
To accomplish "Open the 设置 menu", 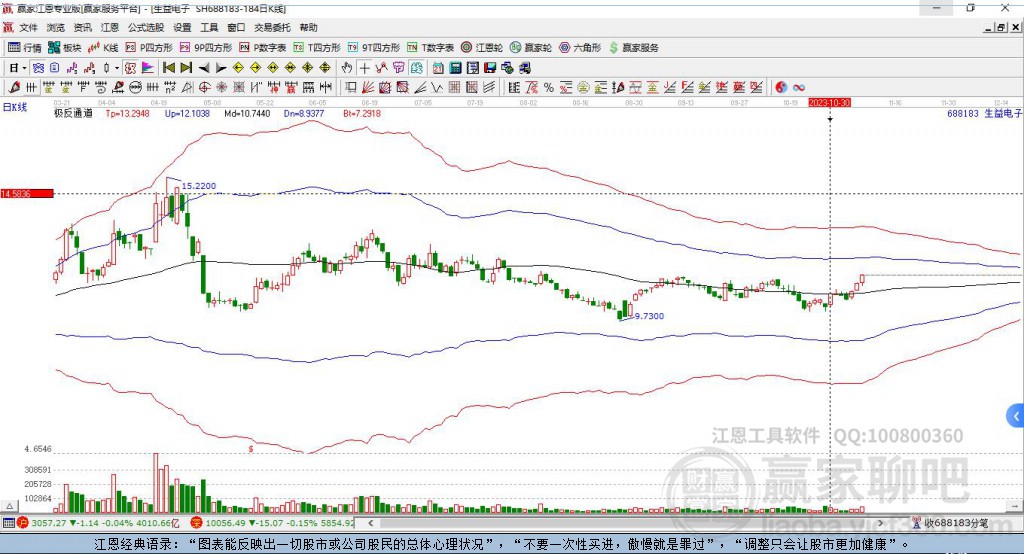I will (x=182, y=27).
